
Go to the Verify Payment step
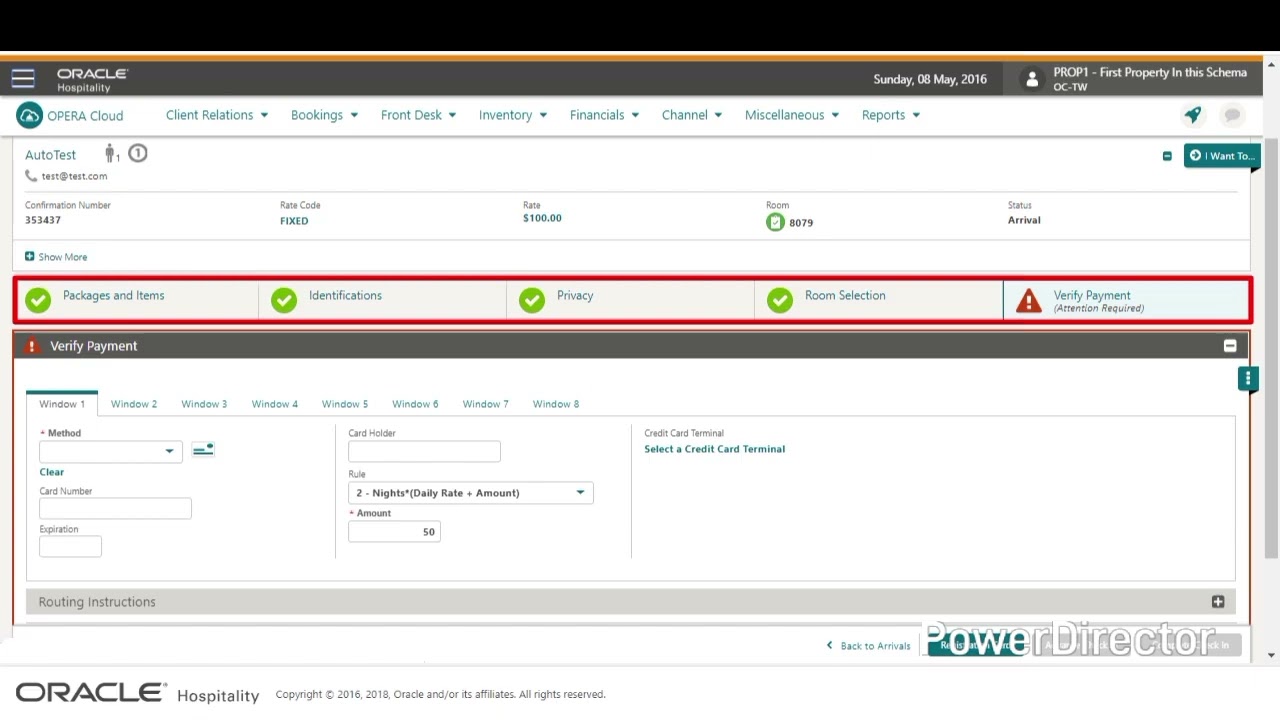tap(1126, 300)
